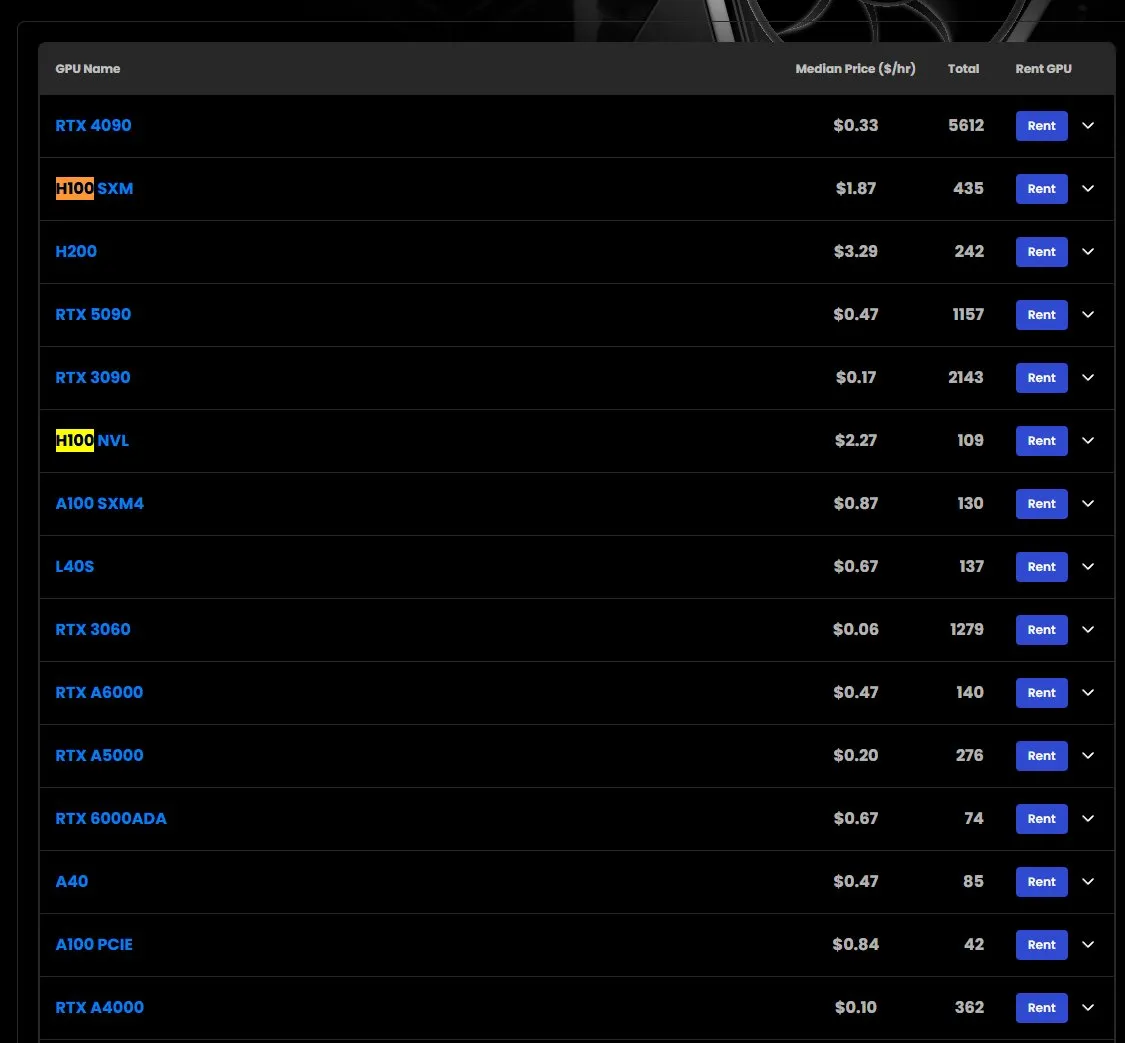Rent the RTX 4090 GPU
The width and height of the screenshot is (1125, 1043).
(1041, 126)
